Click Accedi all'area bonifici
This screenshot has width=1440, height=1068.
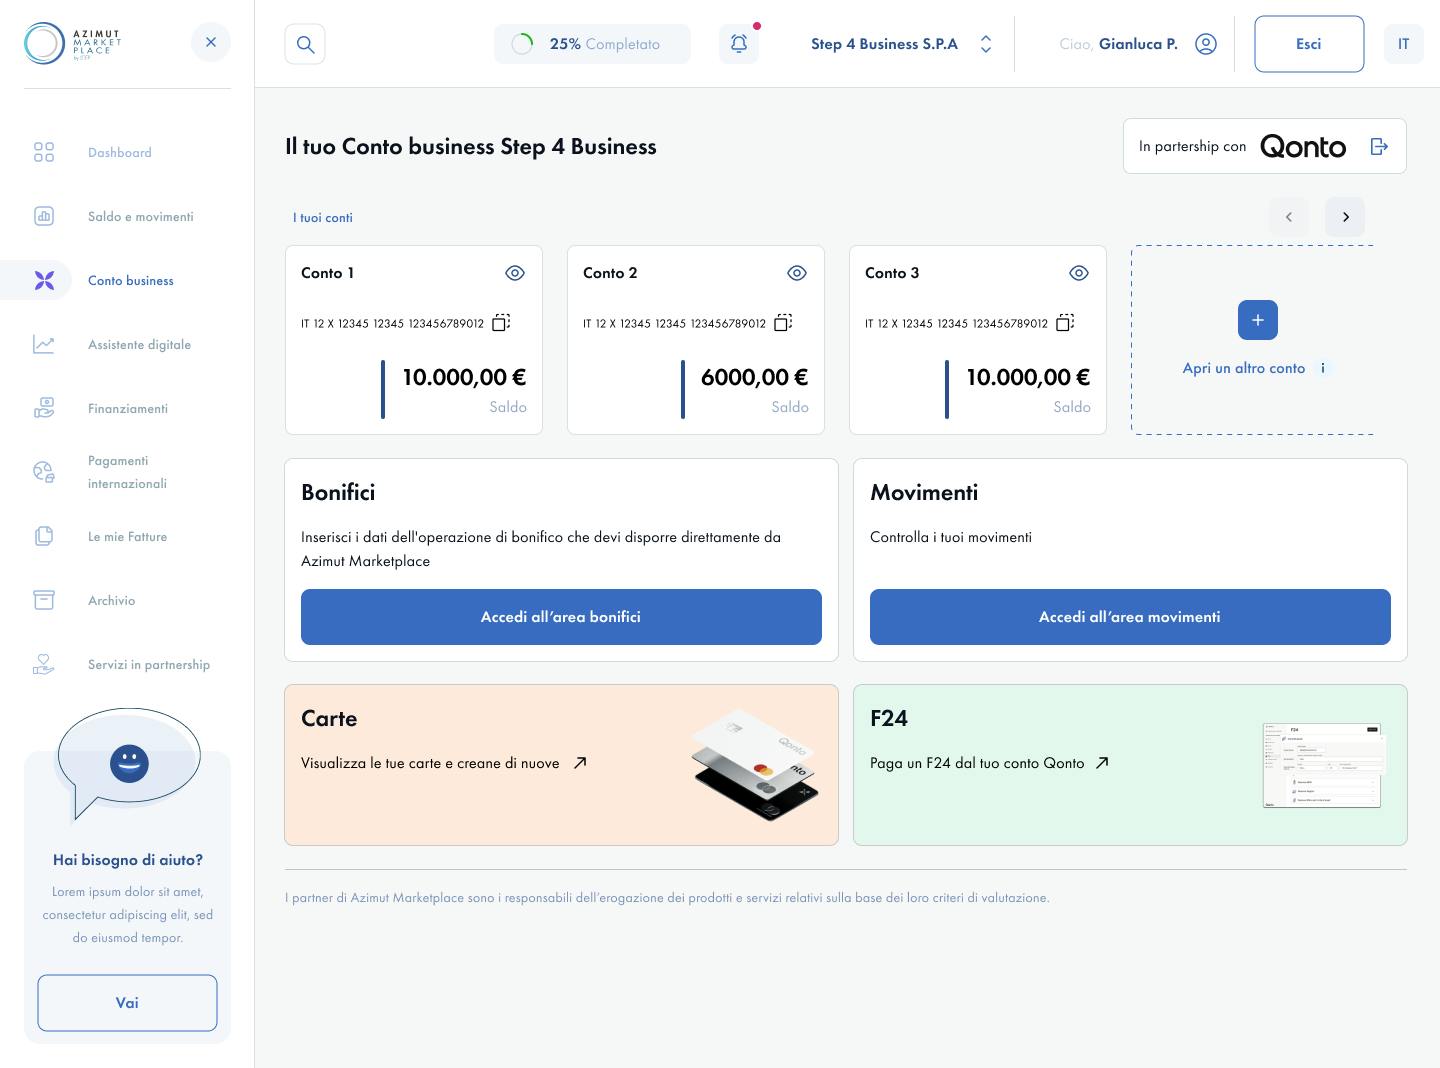point(561,617)
